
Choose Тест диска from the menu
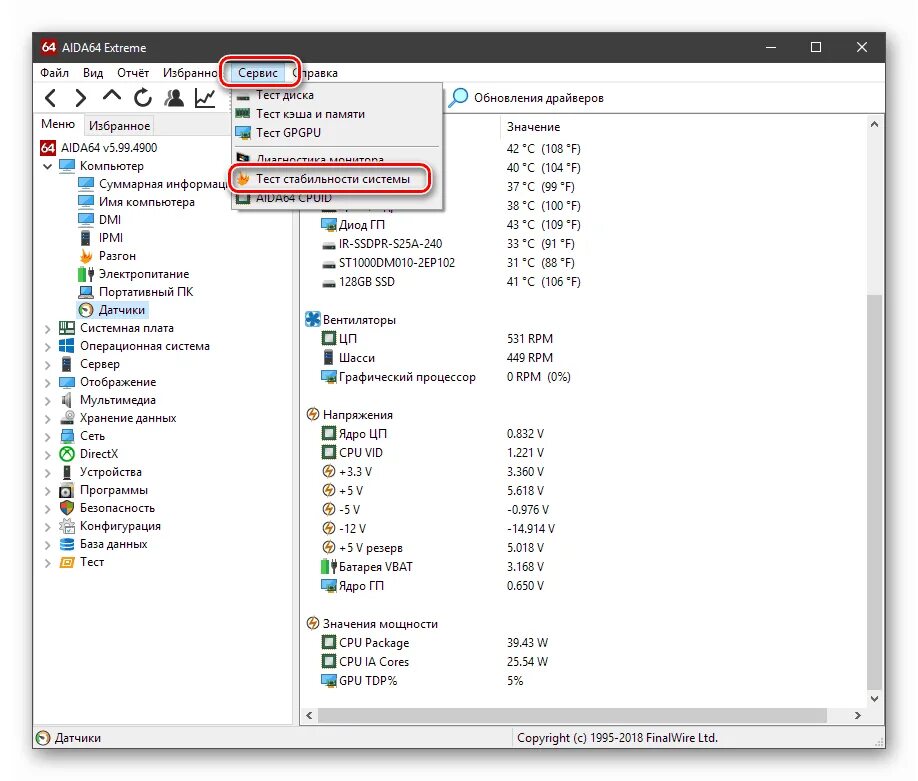click(x=337, y=95)
